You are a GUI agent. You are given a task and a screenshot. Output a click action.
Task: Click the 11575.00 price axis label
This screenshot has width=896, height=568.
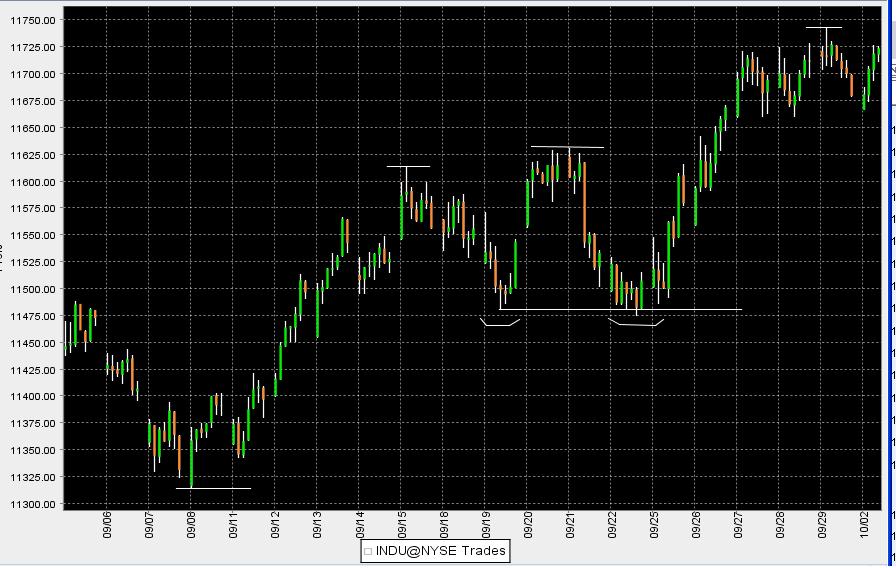pyautogui.click(x=33, y=209)
